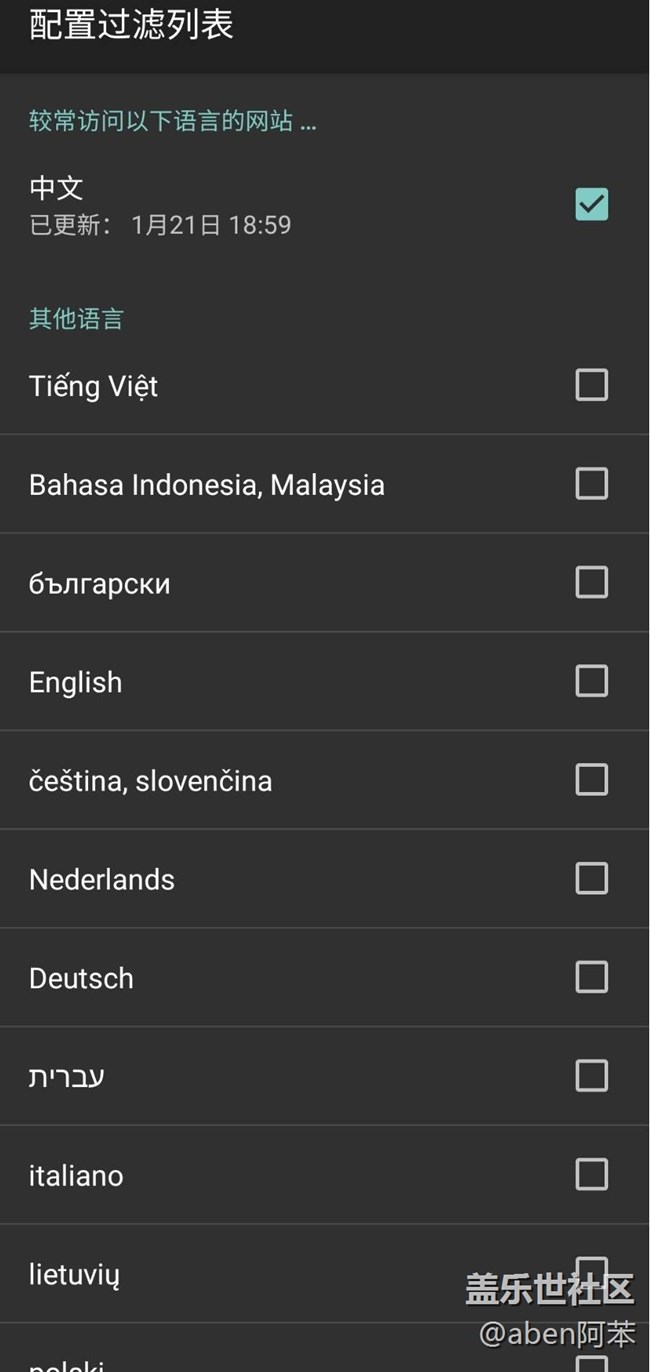This screenshot has height=1372, width=650.
Task: Check the Deutsch filter box
Action: [x=591, y=977]
